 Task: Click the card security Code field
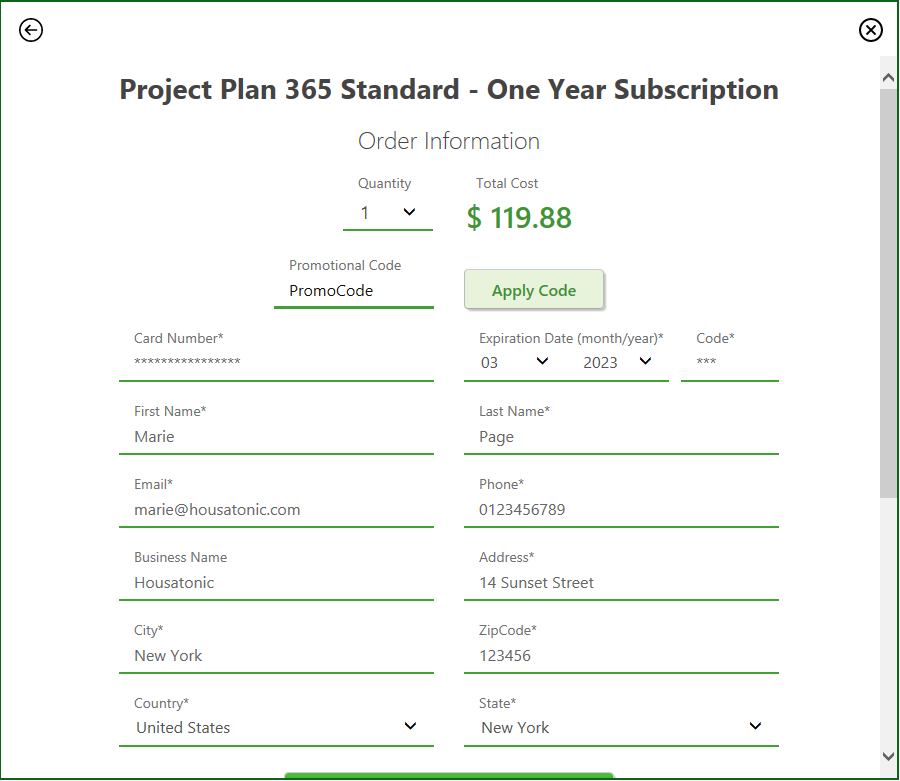point(730,363)
